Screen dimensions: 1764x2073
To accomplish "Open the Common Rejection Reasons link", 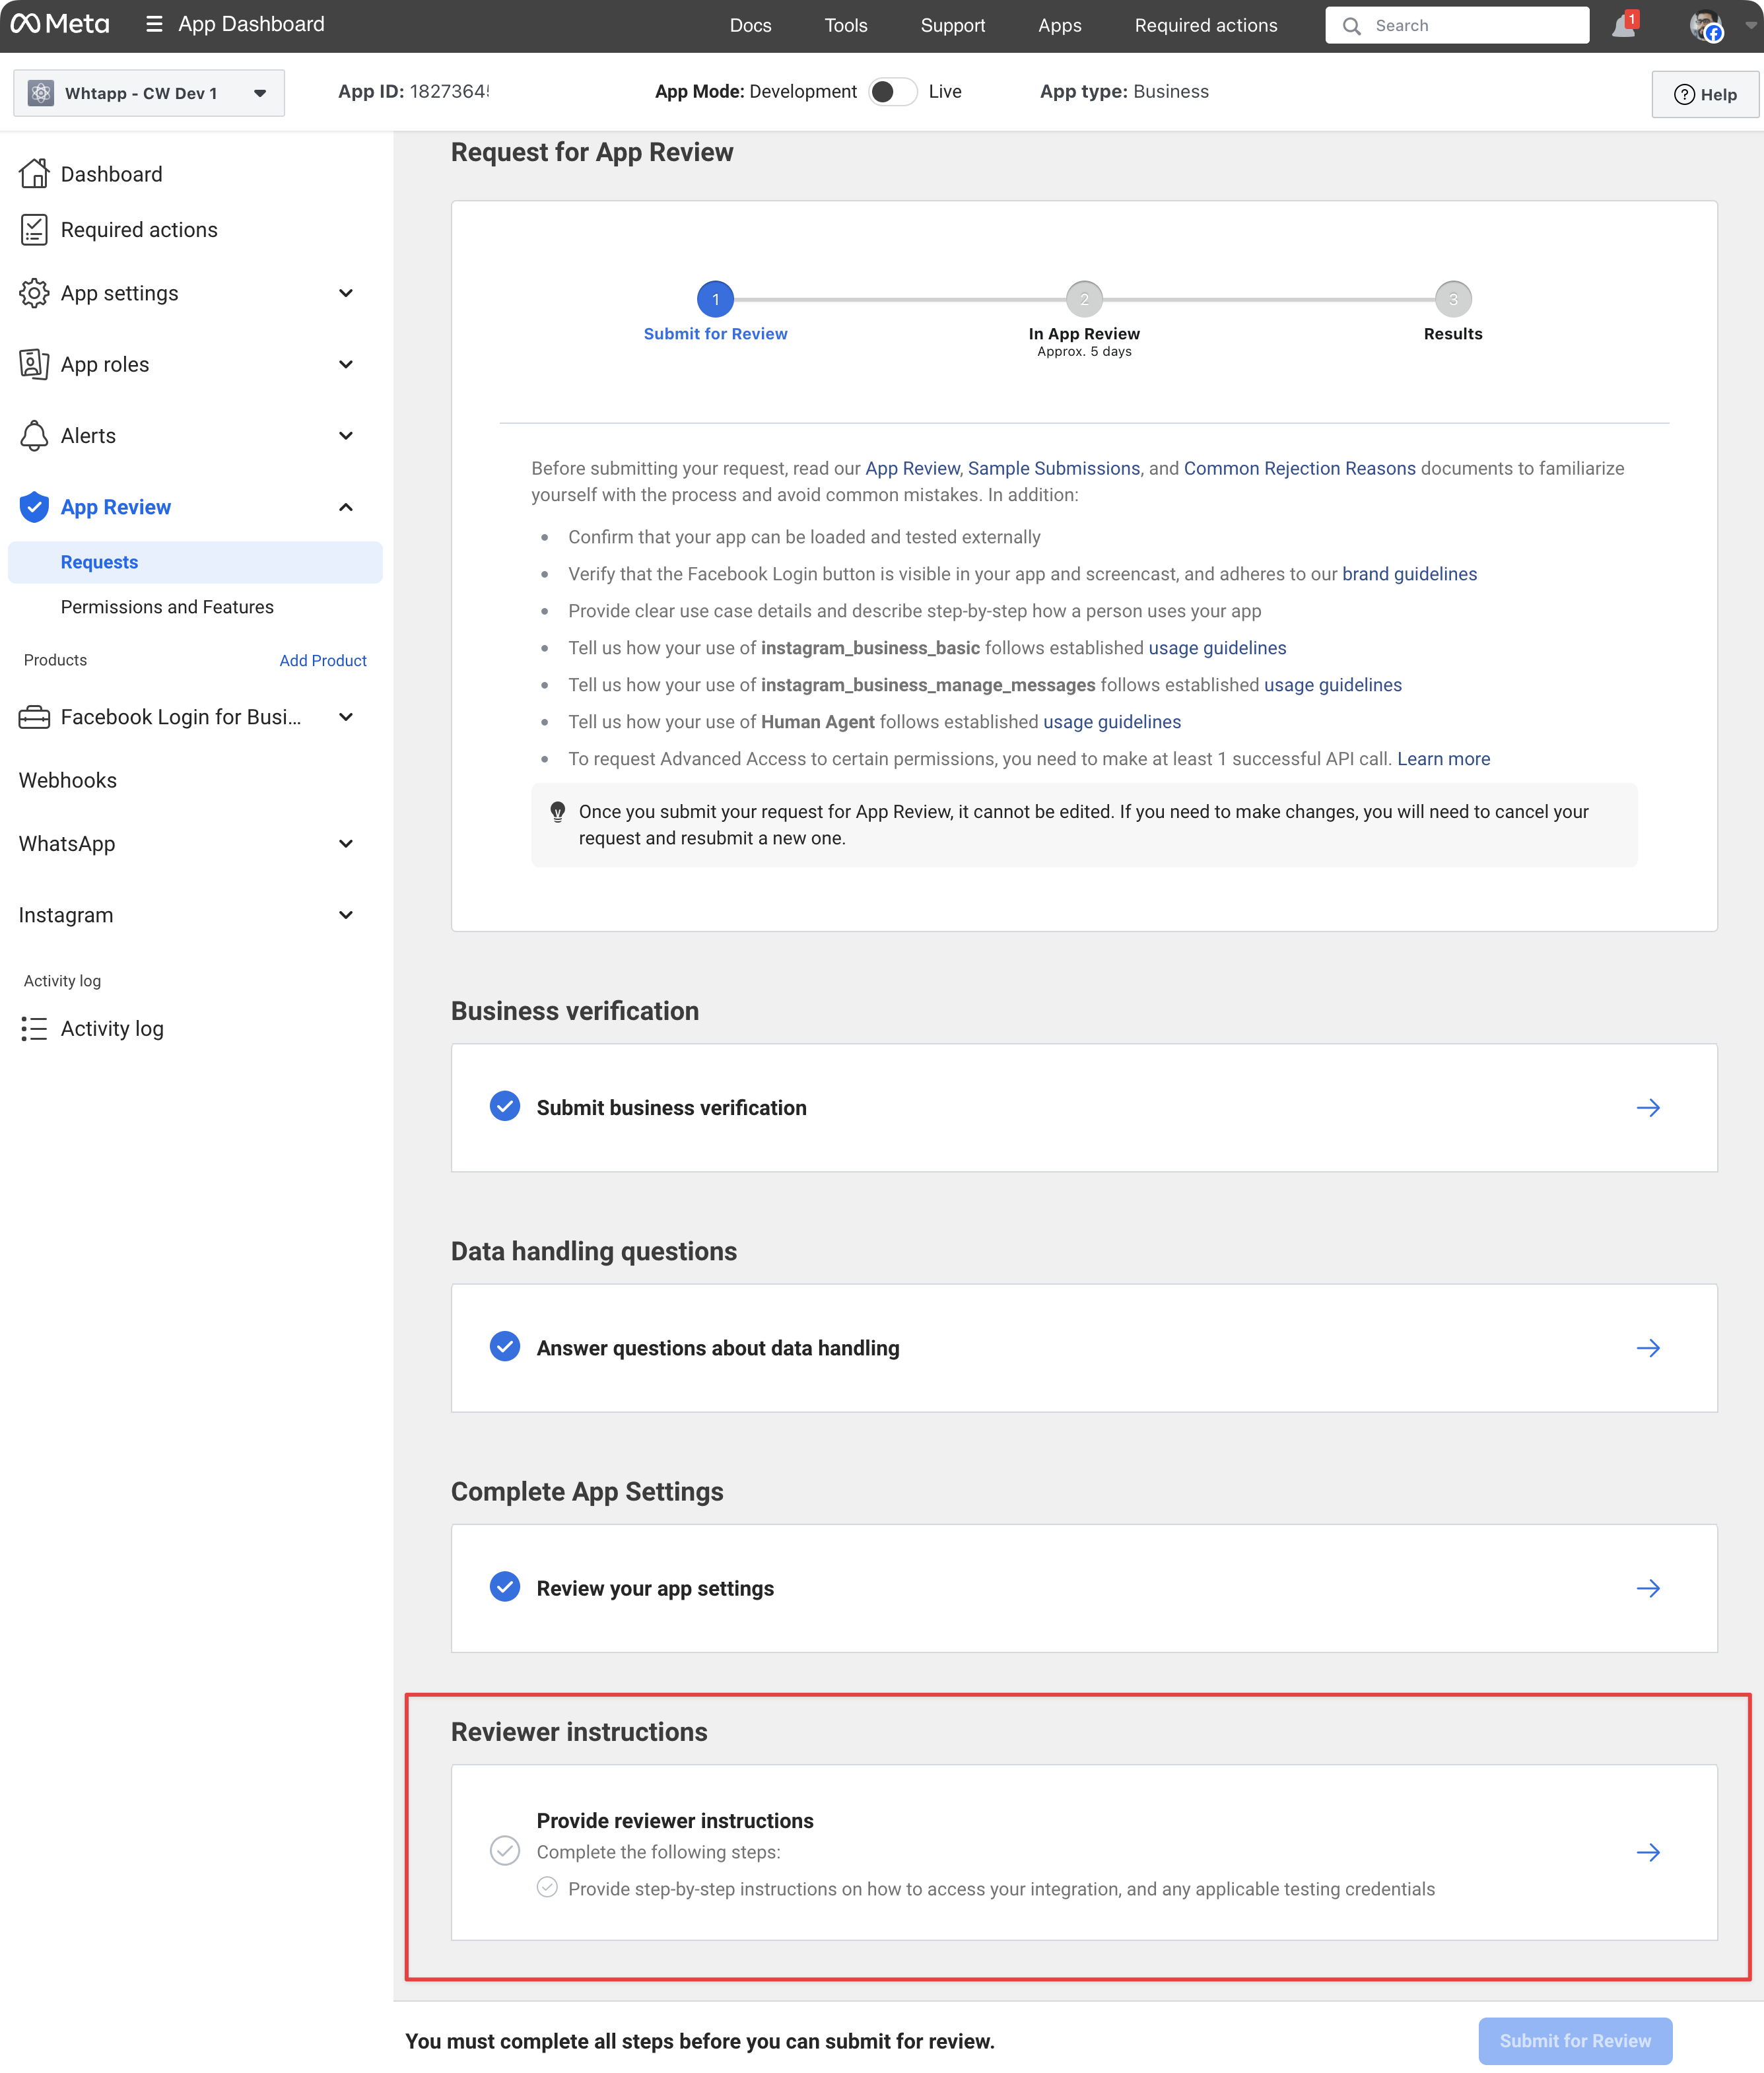I will [1299, 468].
